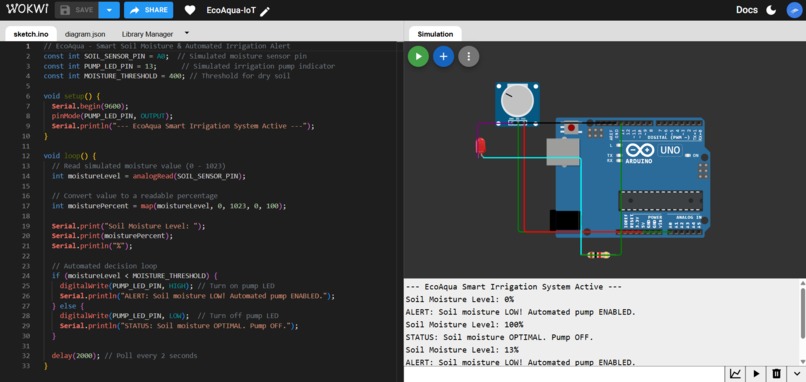Screen dimensions: 806x382
Task: Switch to the diagram.json tab
Action: point(85,34)
